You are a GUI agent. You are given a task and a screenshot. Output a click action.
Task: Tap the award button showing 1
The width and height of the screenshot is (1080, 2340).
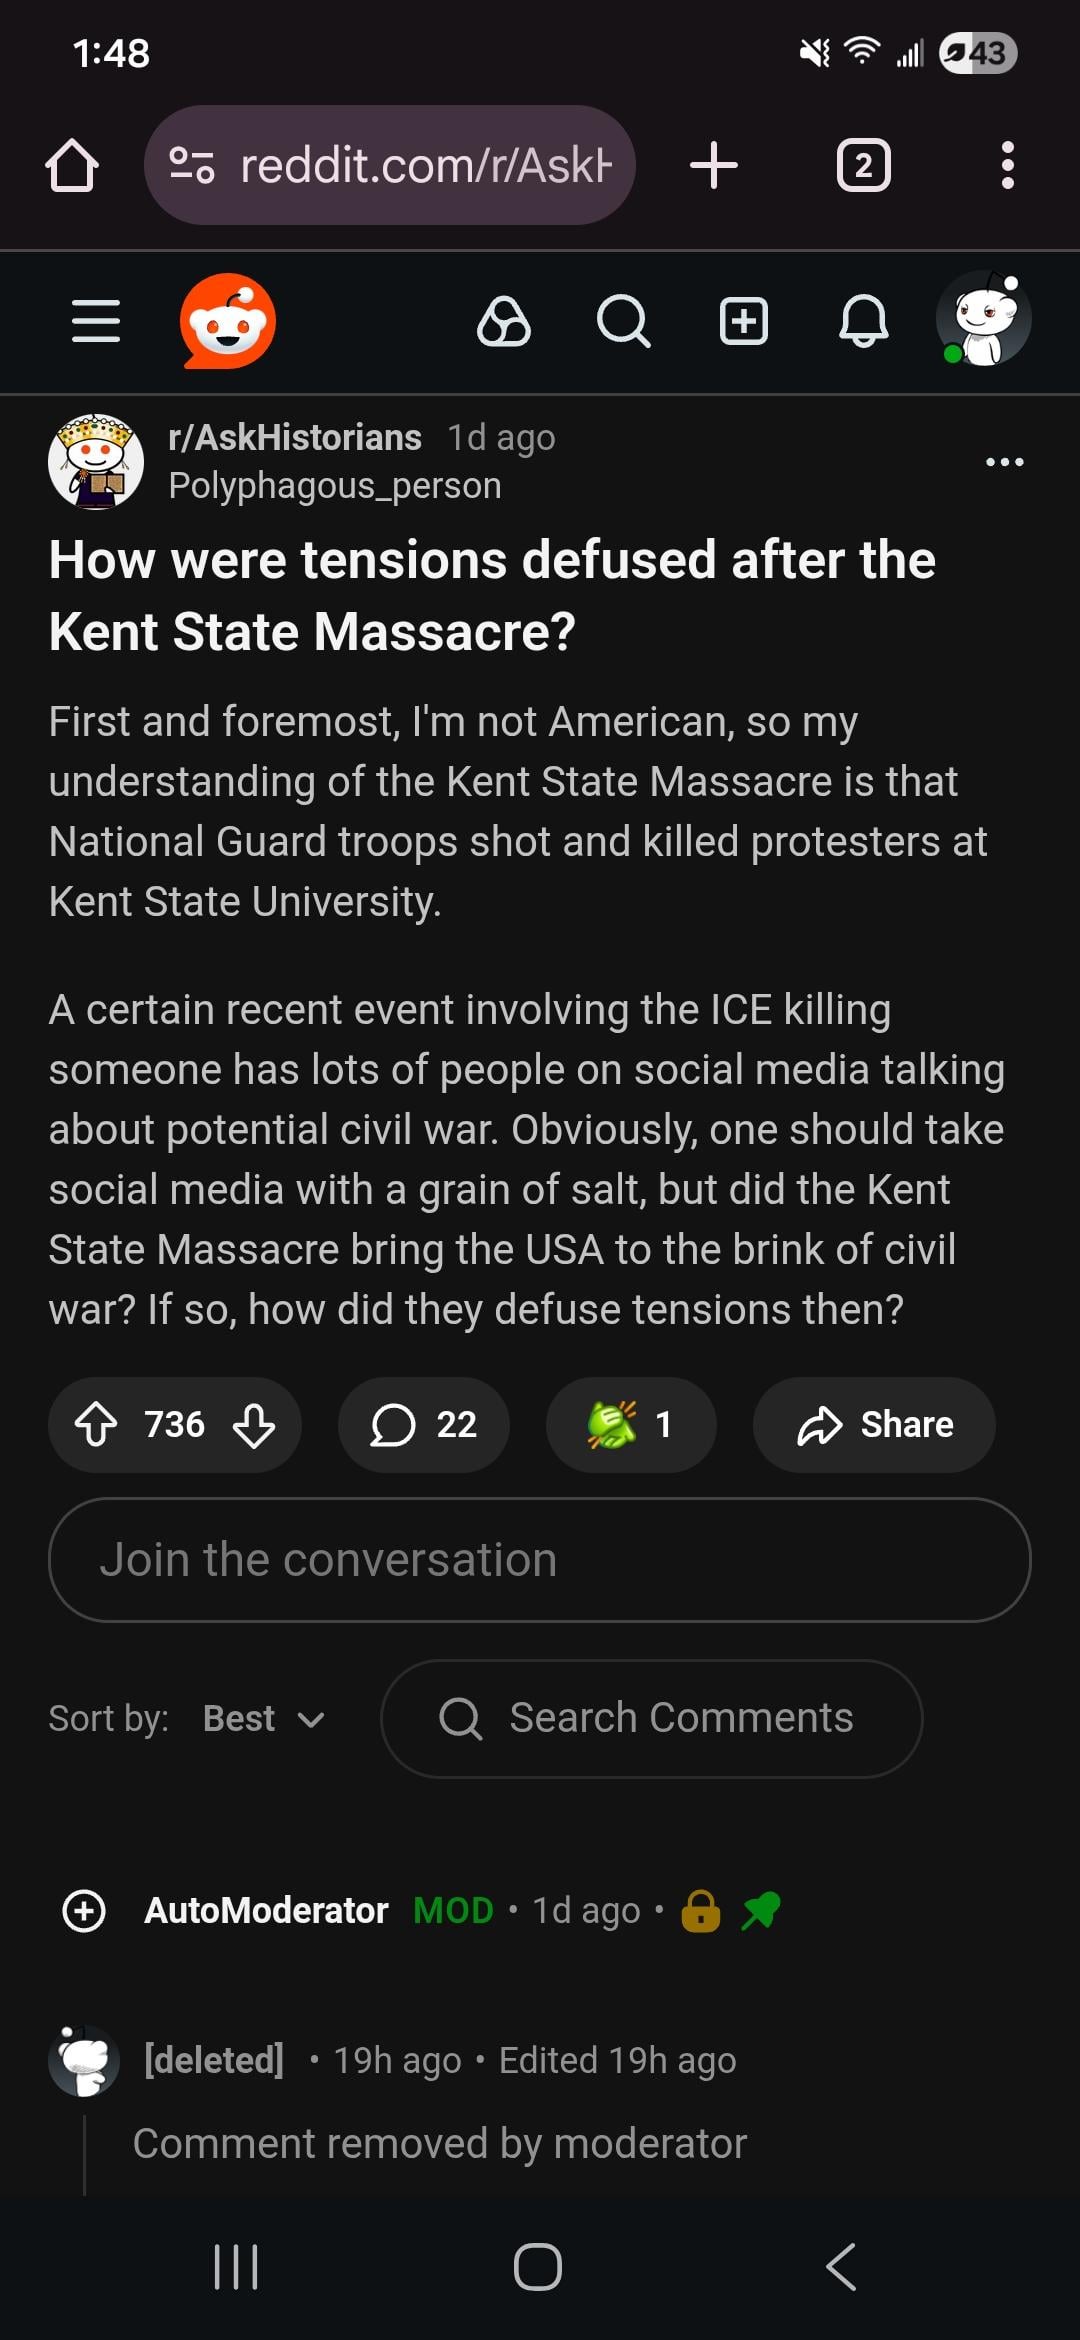pos(630,1424)
